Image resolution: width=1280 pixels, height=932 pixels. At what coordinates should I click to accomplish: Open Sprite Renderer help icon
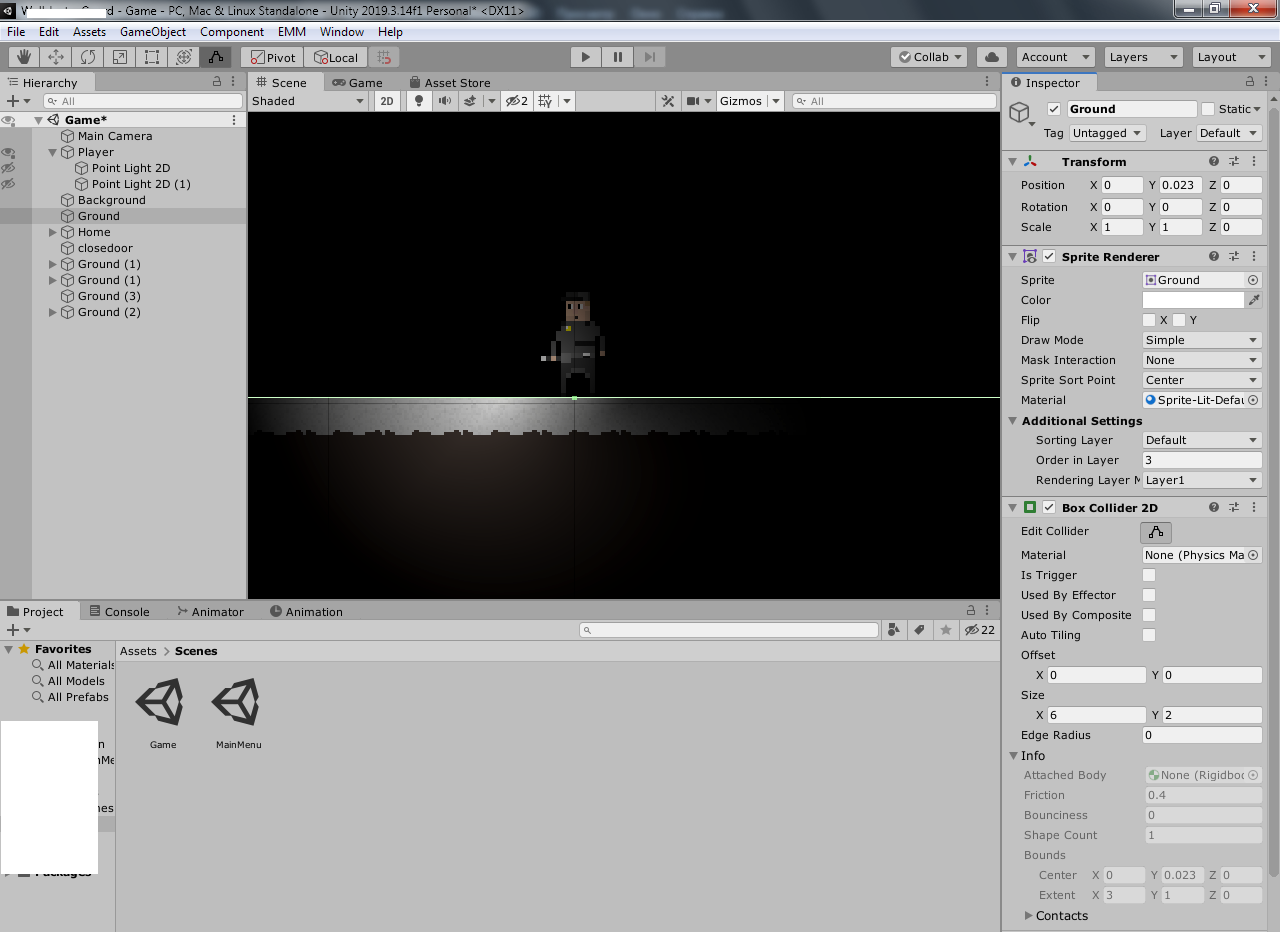click(1214, 257)
